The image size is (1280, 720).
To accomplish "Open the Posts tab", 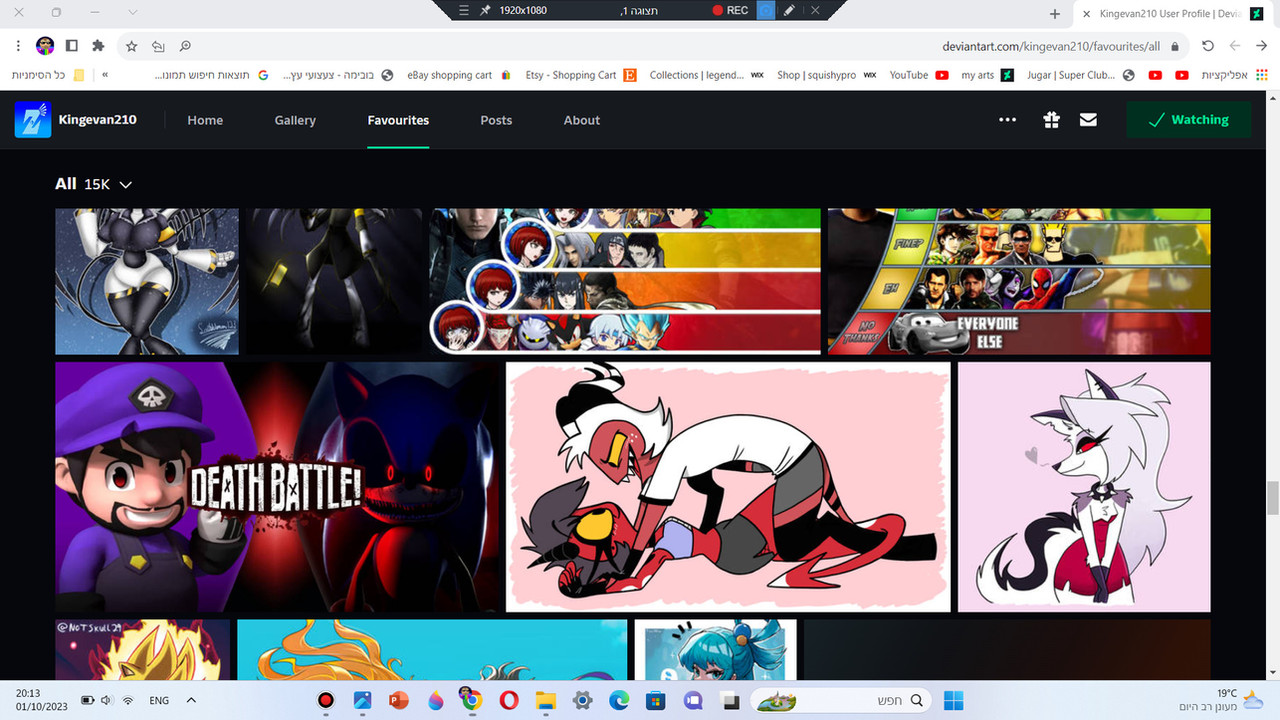I will pos(496,120).
